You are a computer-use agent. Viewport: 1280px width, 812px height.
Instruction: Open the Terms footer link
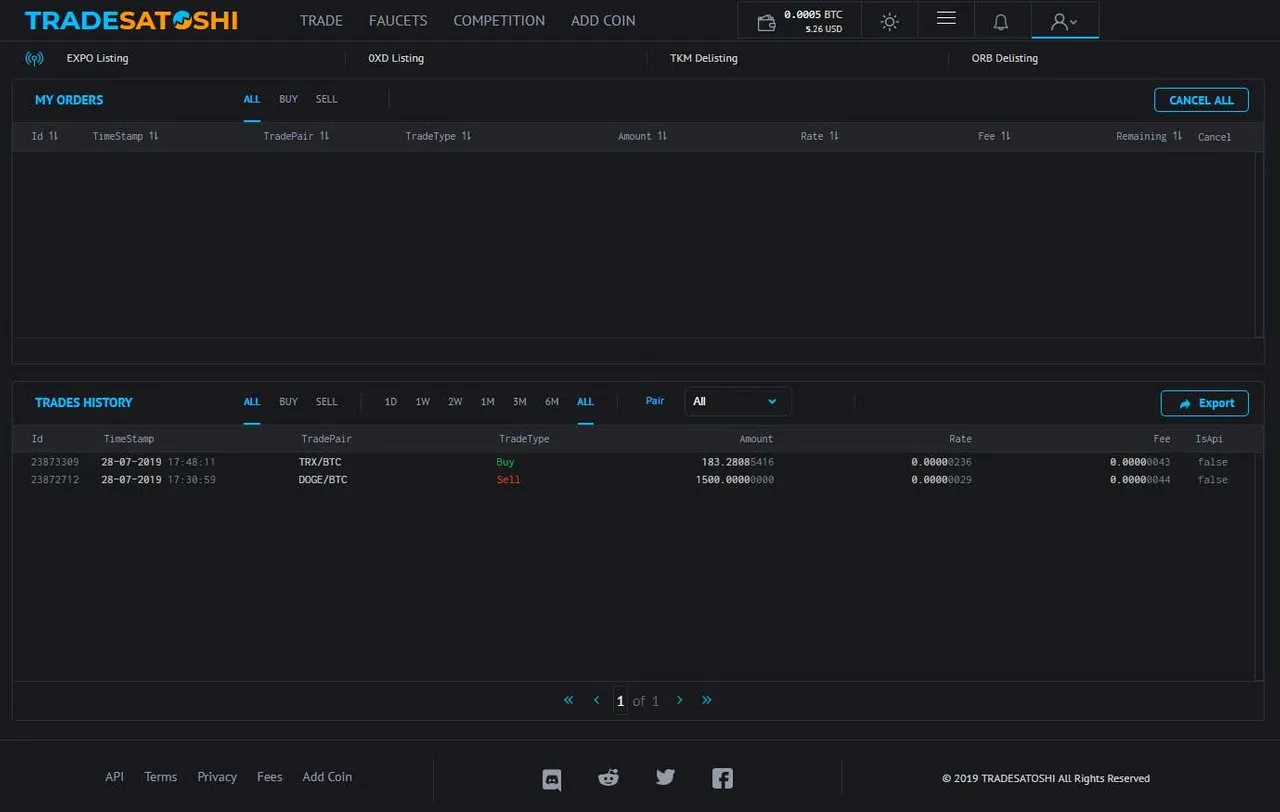coord(161,777)
